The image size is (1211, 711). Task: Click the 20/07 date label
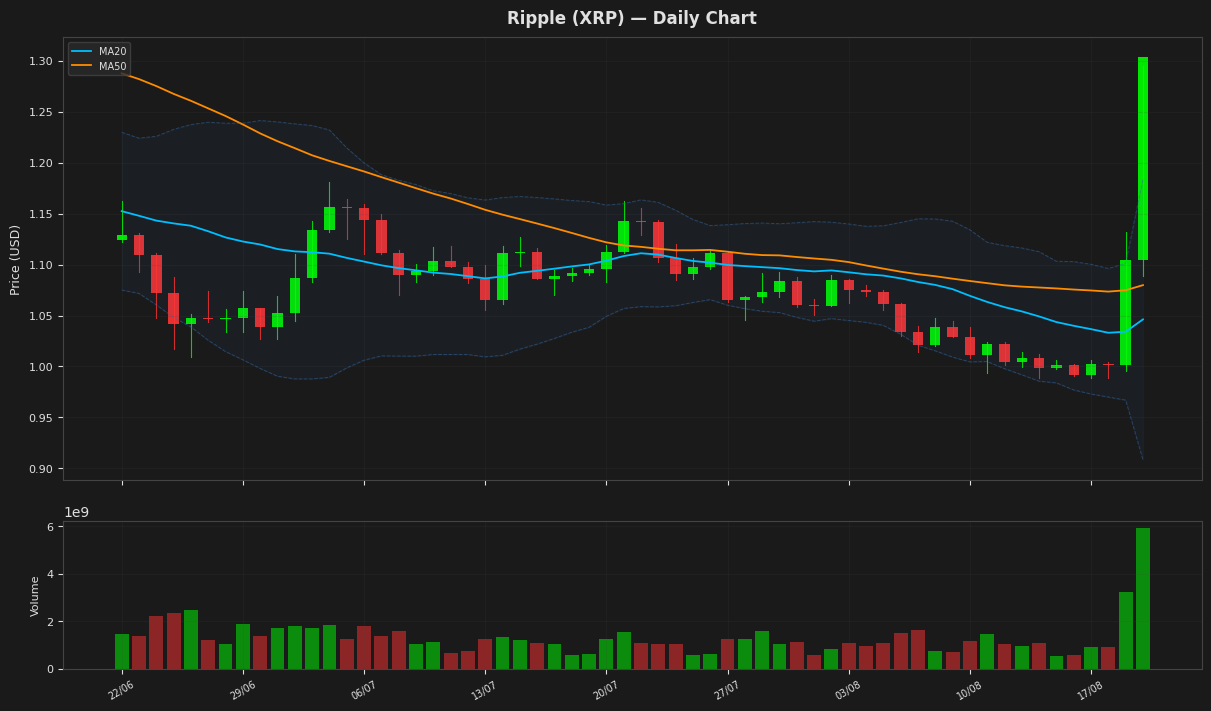tap(605, 690)
